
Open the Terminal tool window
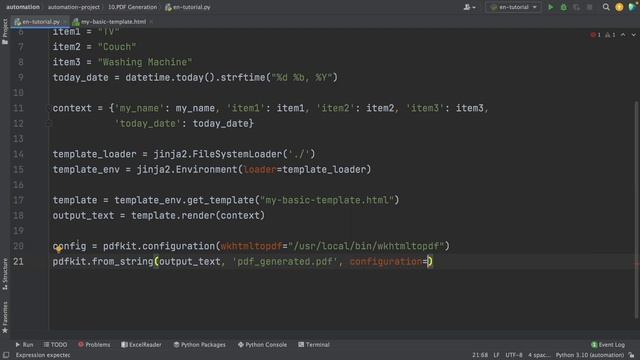tap(313, 344)
